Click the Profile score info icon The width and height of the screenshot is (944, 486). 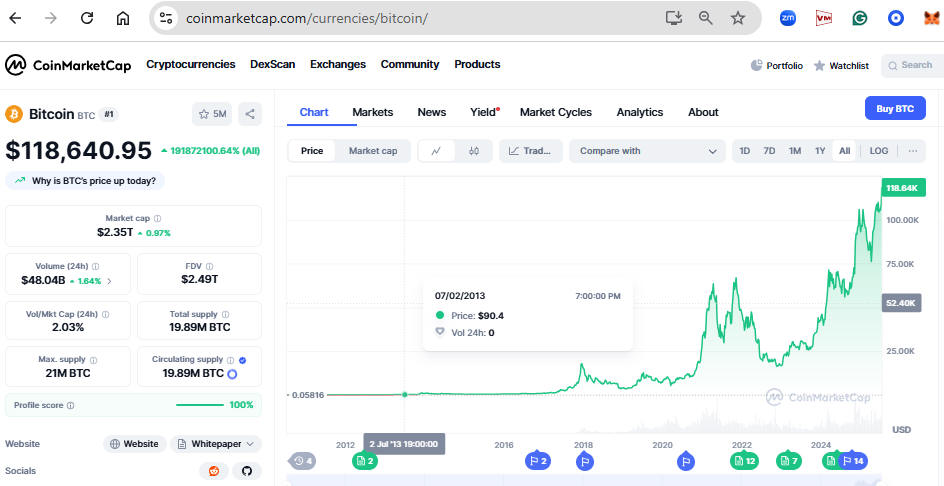coord(70,405)
